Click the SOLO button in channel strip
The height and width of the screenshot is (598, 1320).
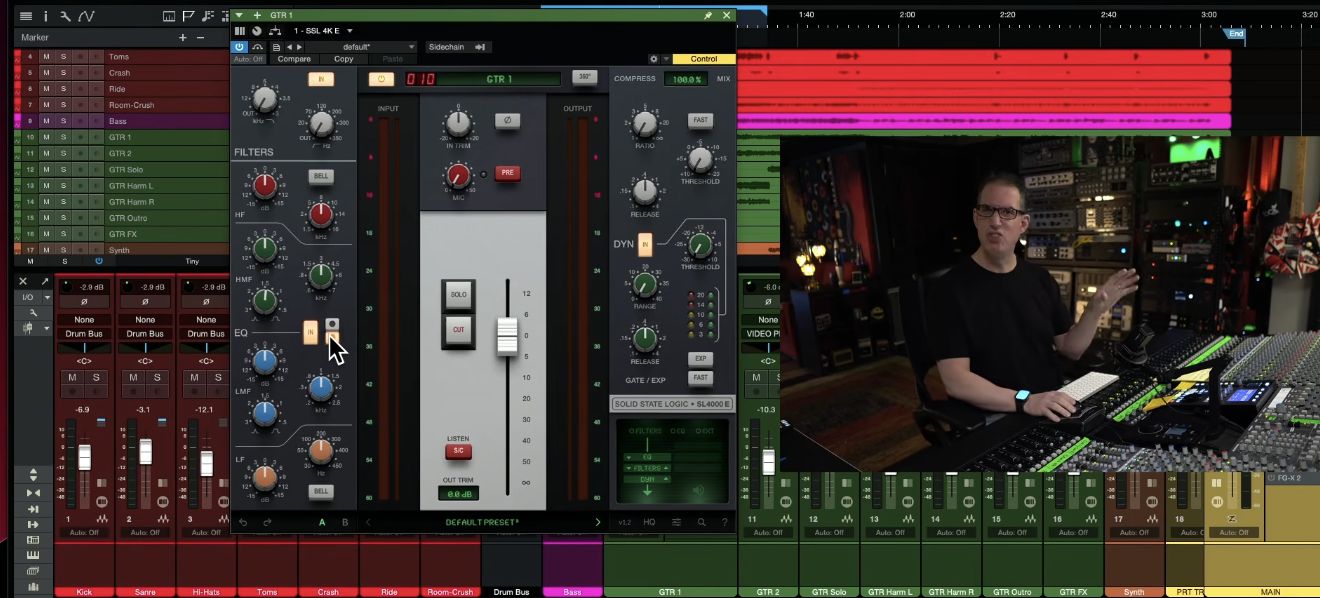(459, 295)
